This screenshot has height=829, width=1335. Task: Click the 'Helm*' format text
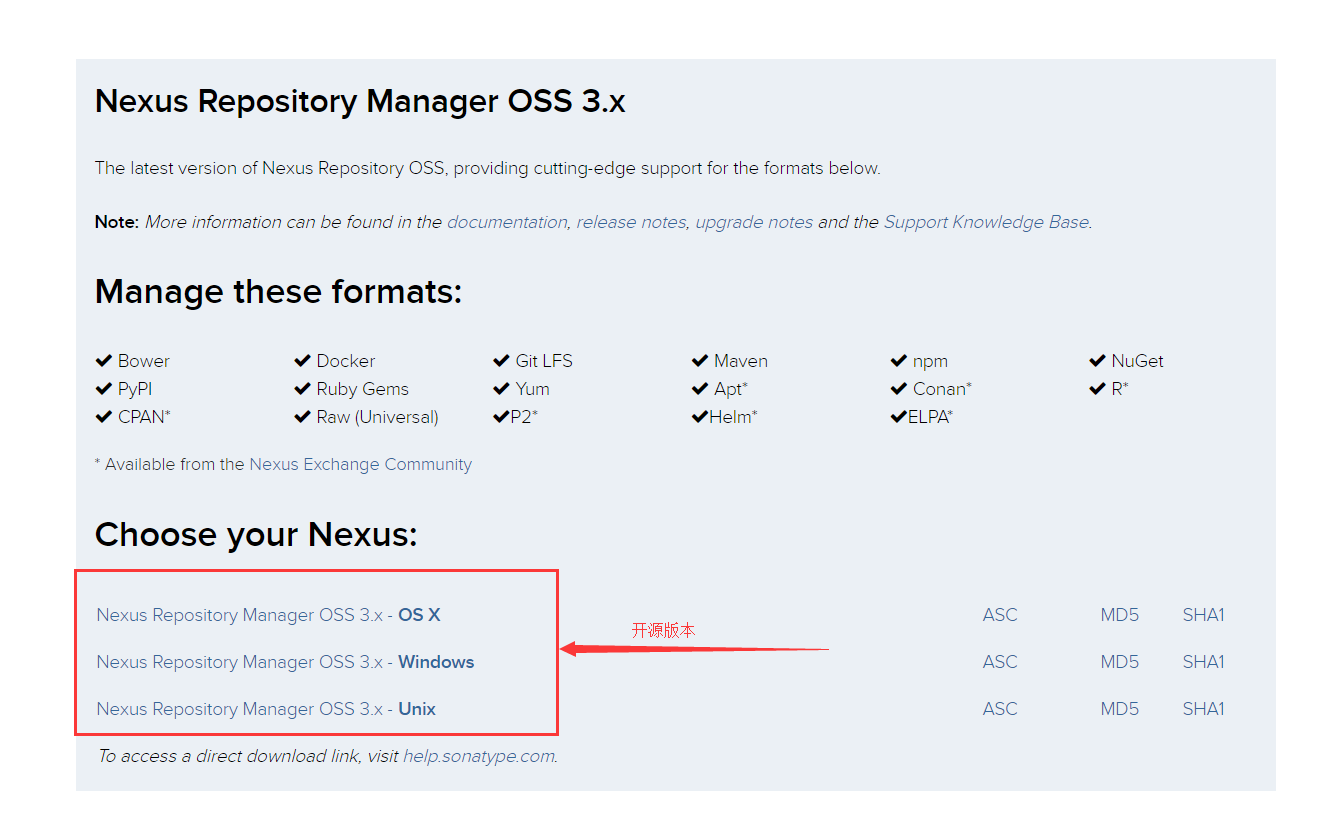[733, 417]
